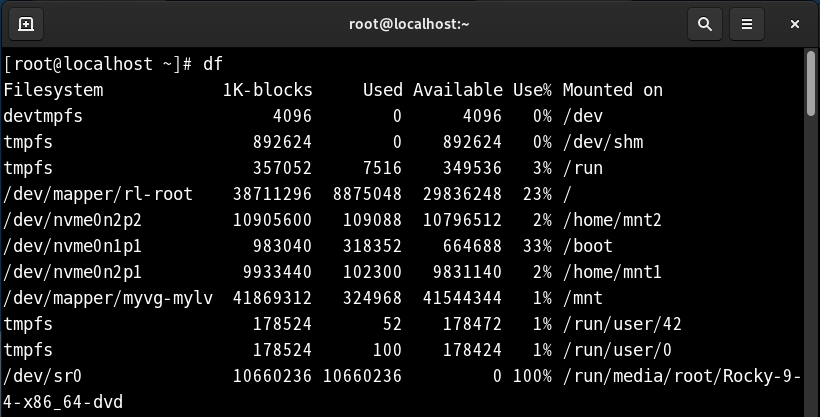Click the 4-x86_64-dvd wrapped line
The image size is (820, 417).
pos(63,402)
